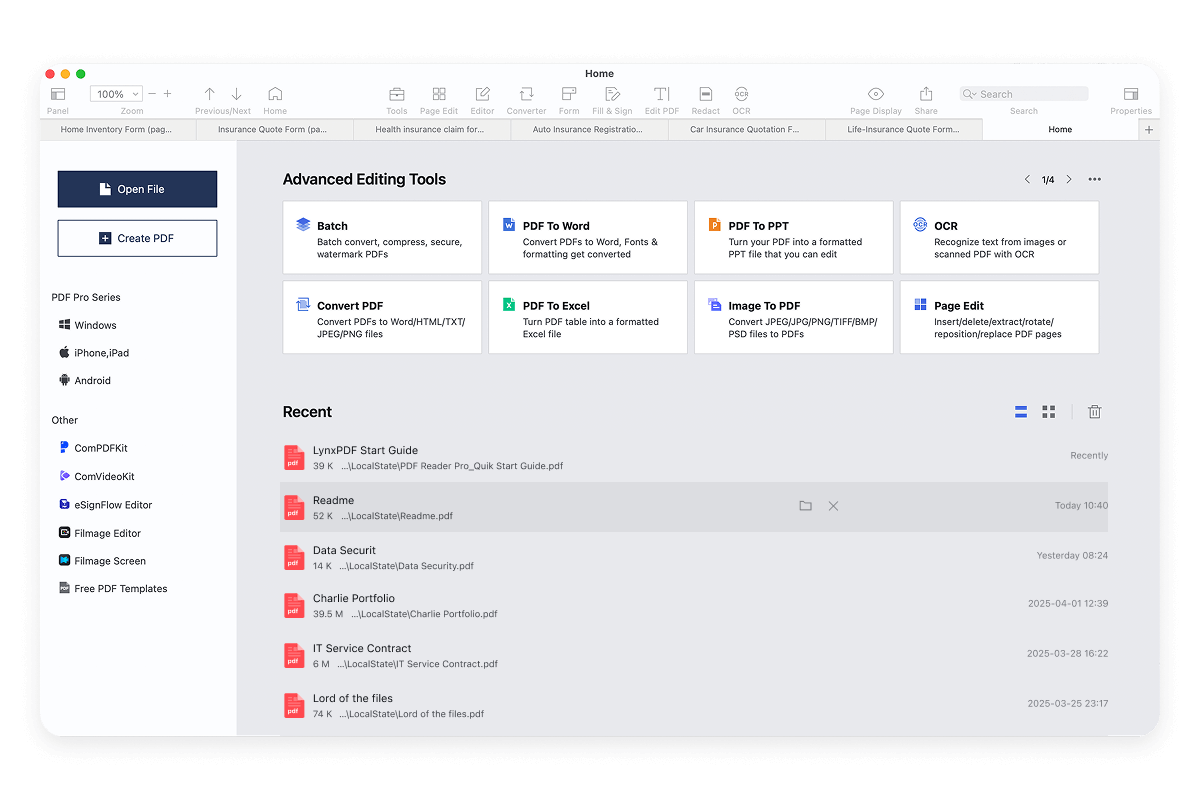Open the Fill & Sign tool
The image size is (1200, 800).
[612, 94]
